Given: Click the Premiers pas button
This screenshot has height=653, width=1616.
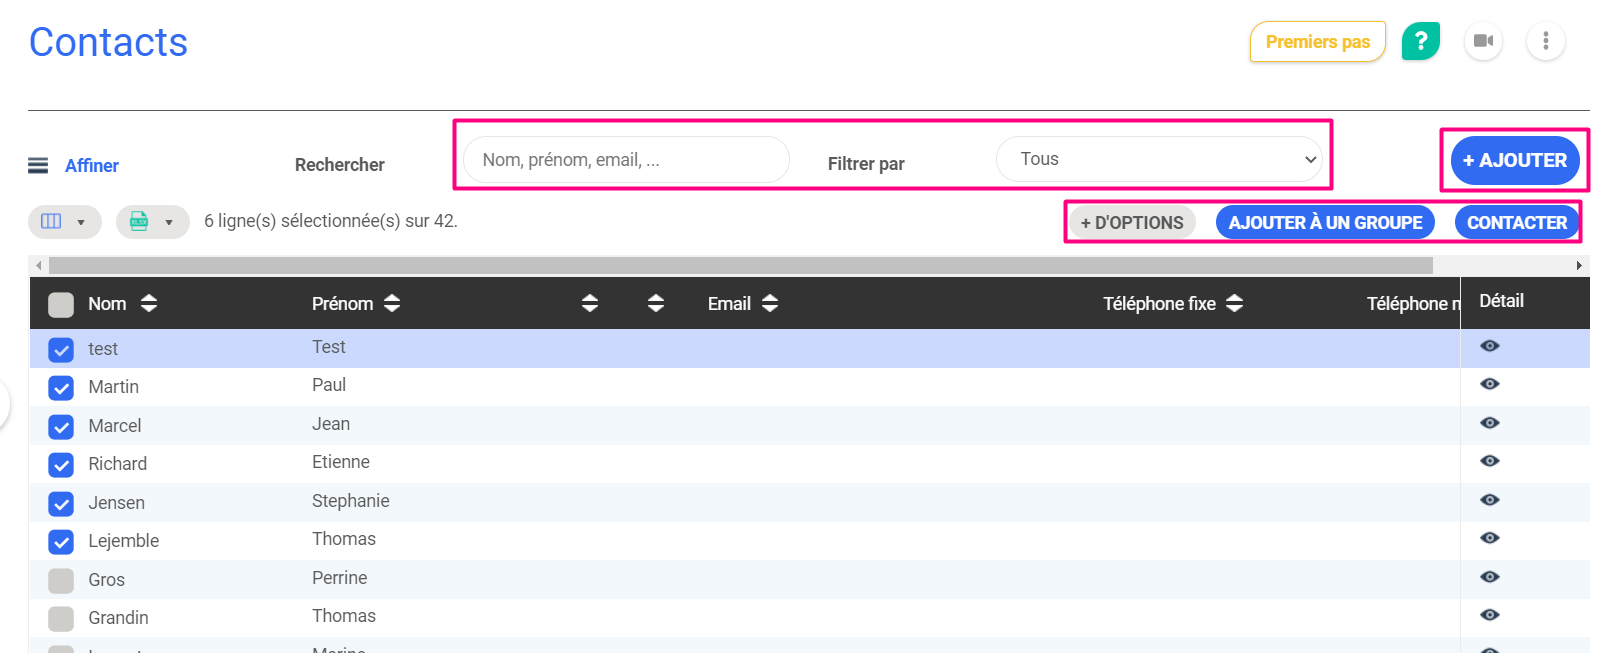Looking at the screenshot, I should [1317, 42].
